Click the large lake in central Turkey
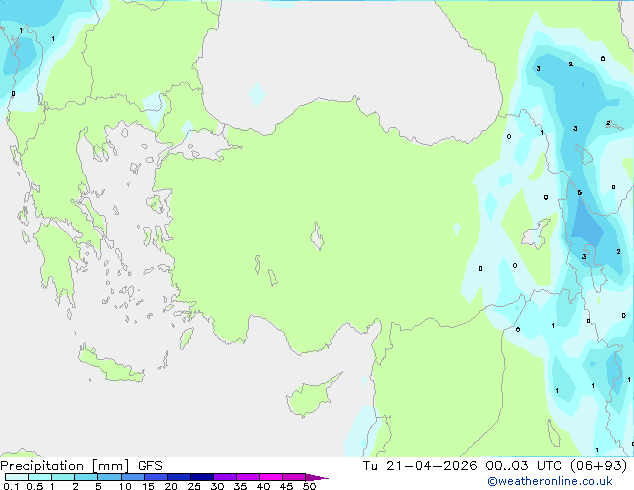Screen dimensions: 634x490 (317, 236)
